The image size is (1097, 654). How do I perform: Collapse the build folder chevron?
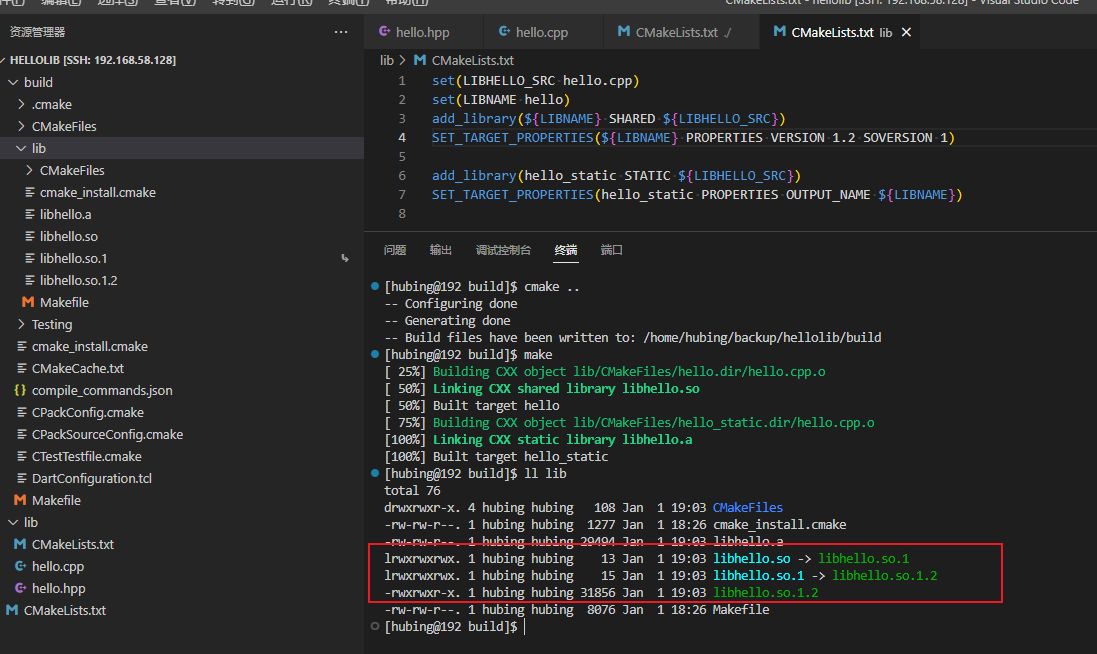pyautogui.click(x=13, y=83)
